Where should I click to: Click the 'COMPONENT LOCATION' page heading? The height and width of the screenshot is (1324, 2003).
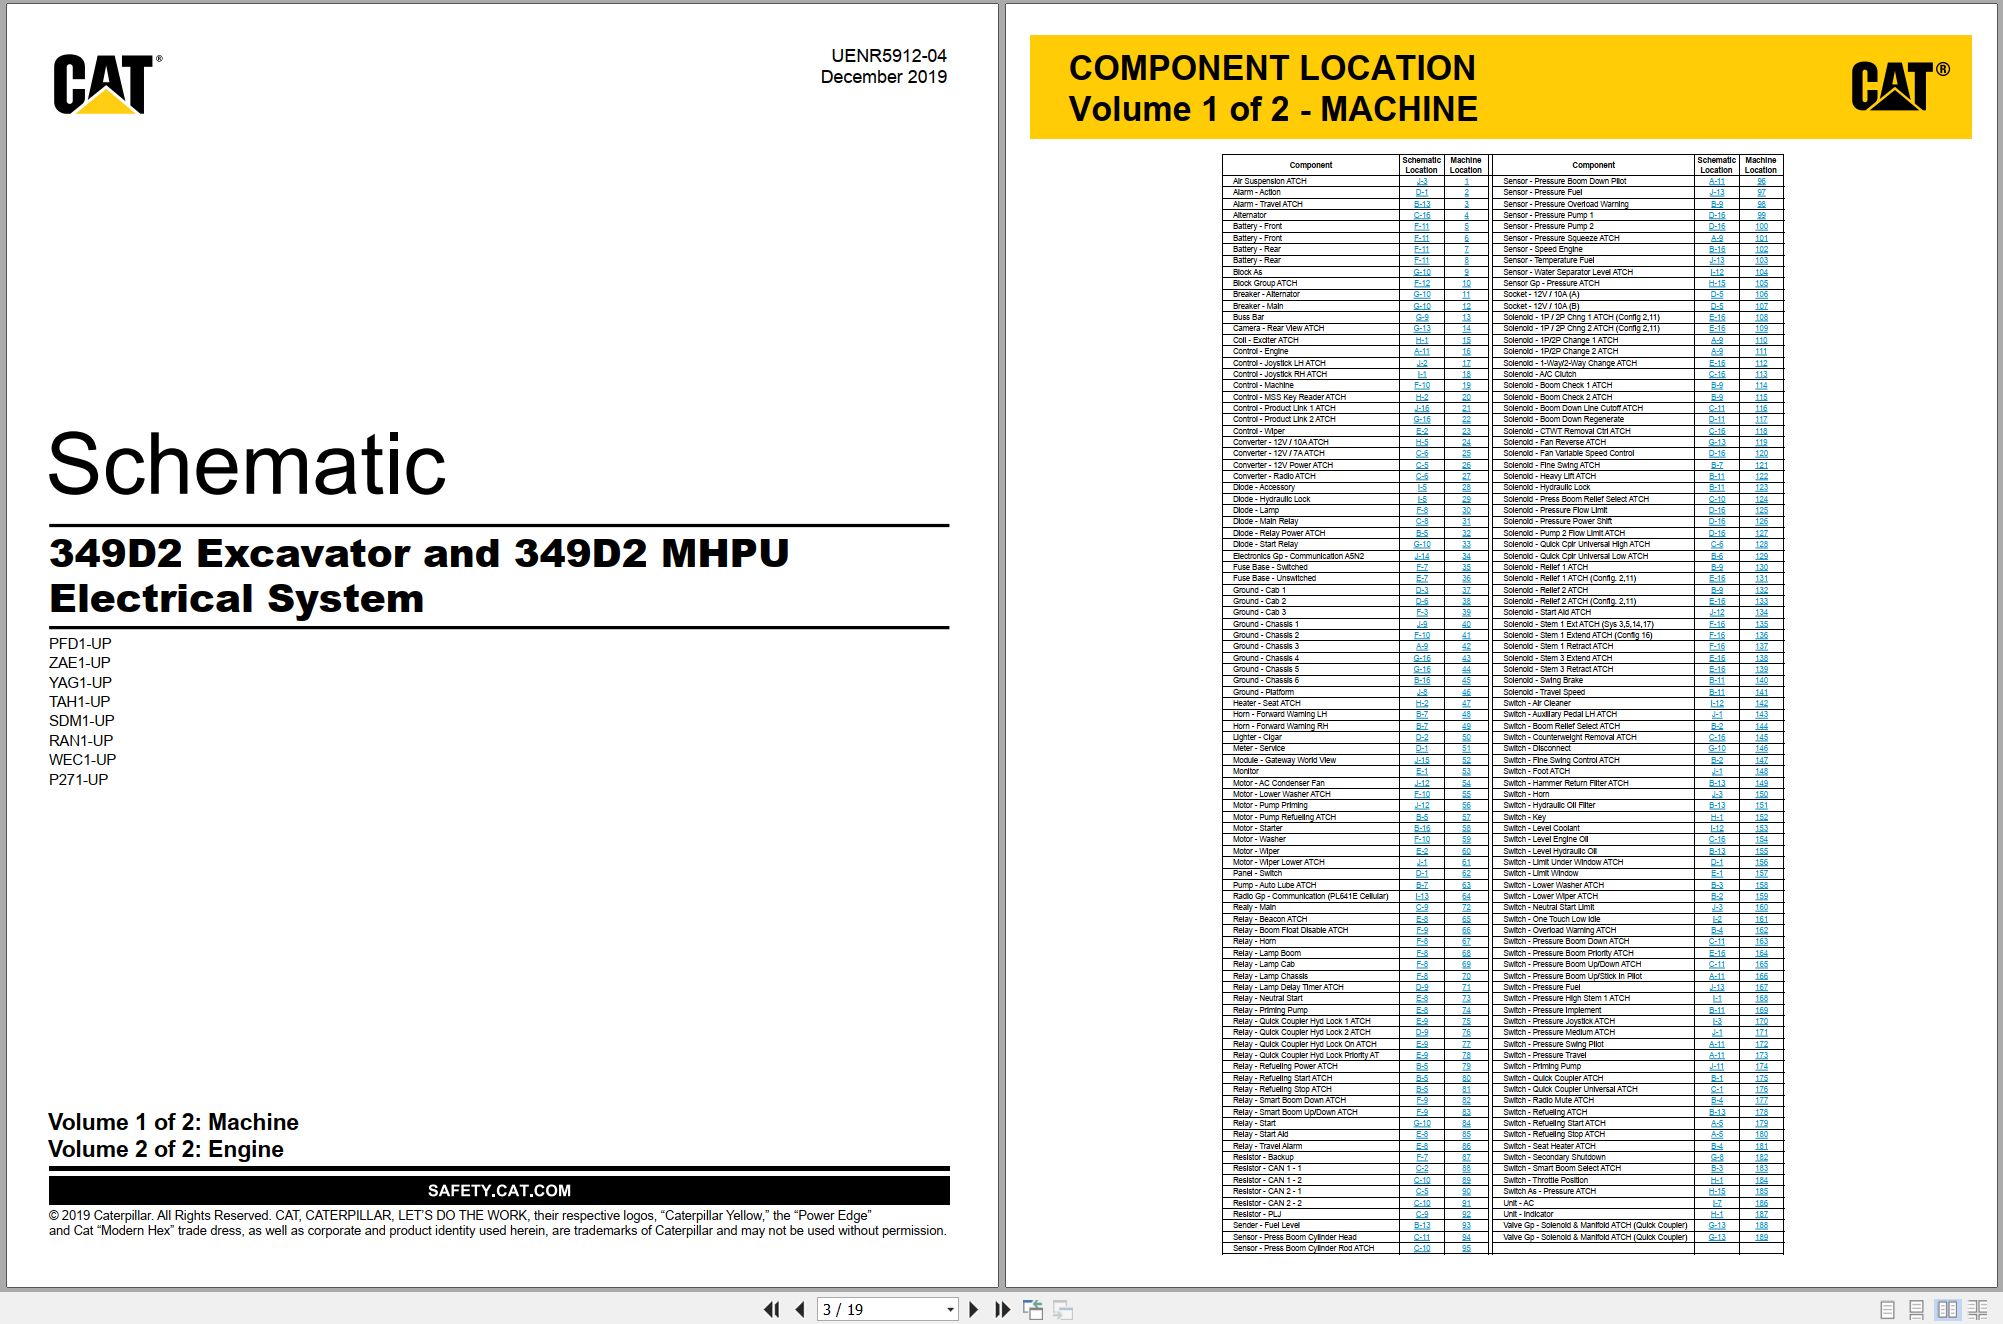(1272, 68)
